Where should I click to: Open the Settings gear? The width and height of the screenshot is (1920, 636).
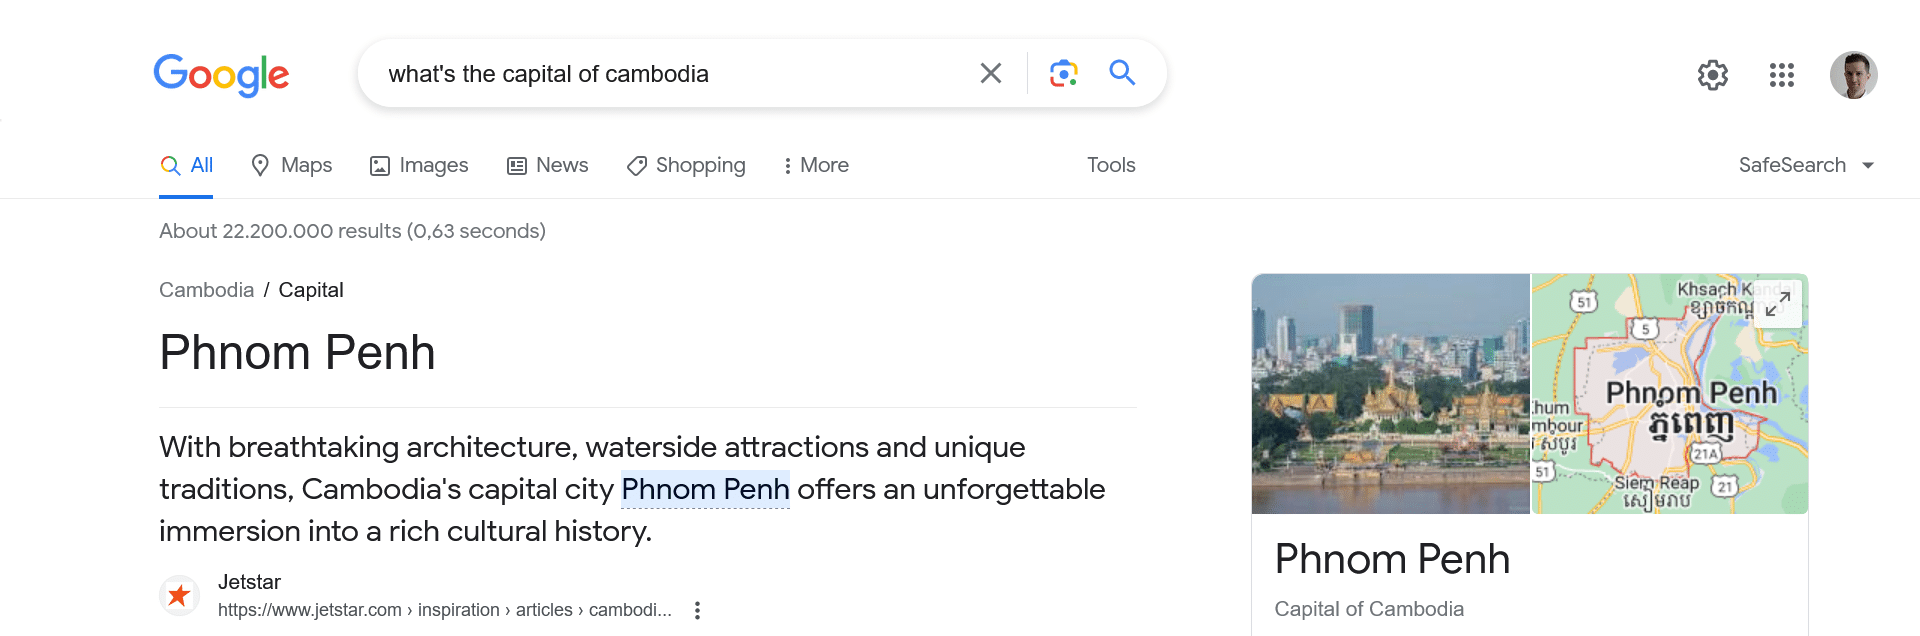click(1712, 75)
